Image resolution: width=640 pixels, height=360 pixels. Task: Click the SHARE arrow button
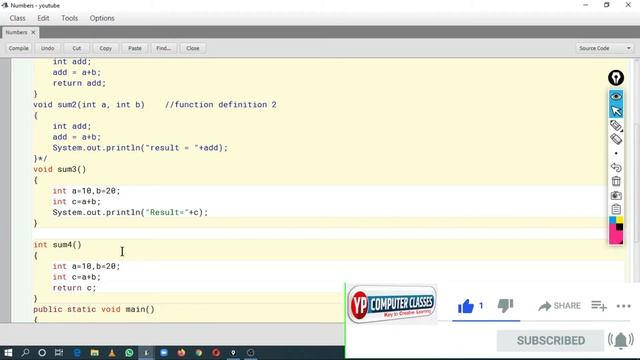coord(559,306)
